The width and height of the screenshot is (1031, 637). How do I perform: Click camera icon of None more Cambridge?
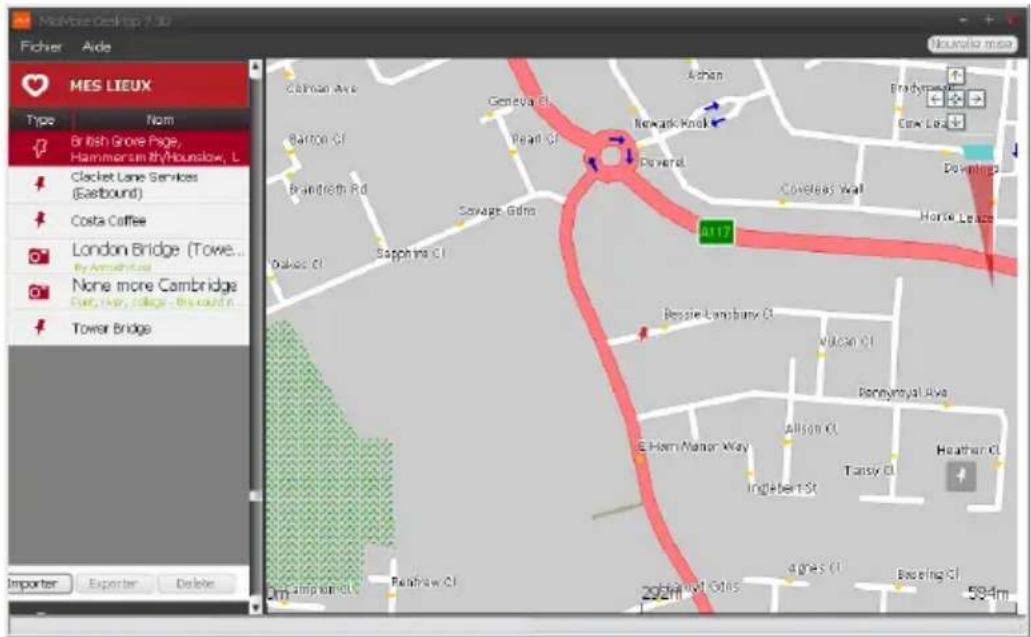[x=39, y=292]
